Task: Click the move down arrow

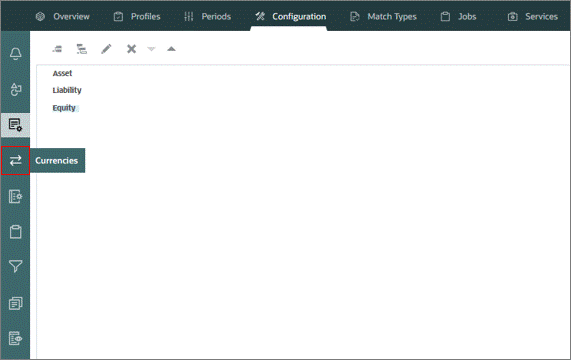Action: pyautogui.click(x=151, y=49)
